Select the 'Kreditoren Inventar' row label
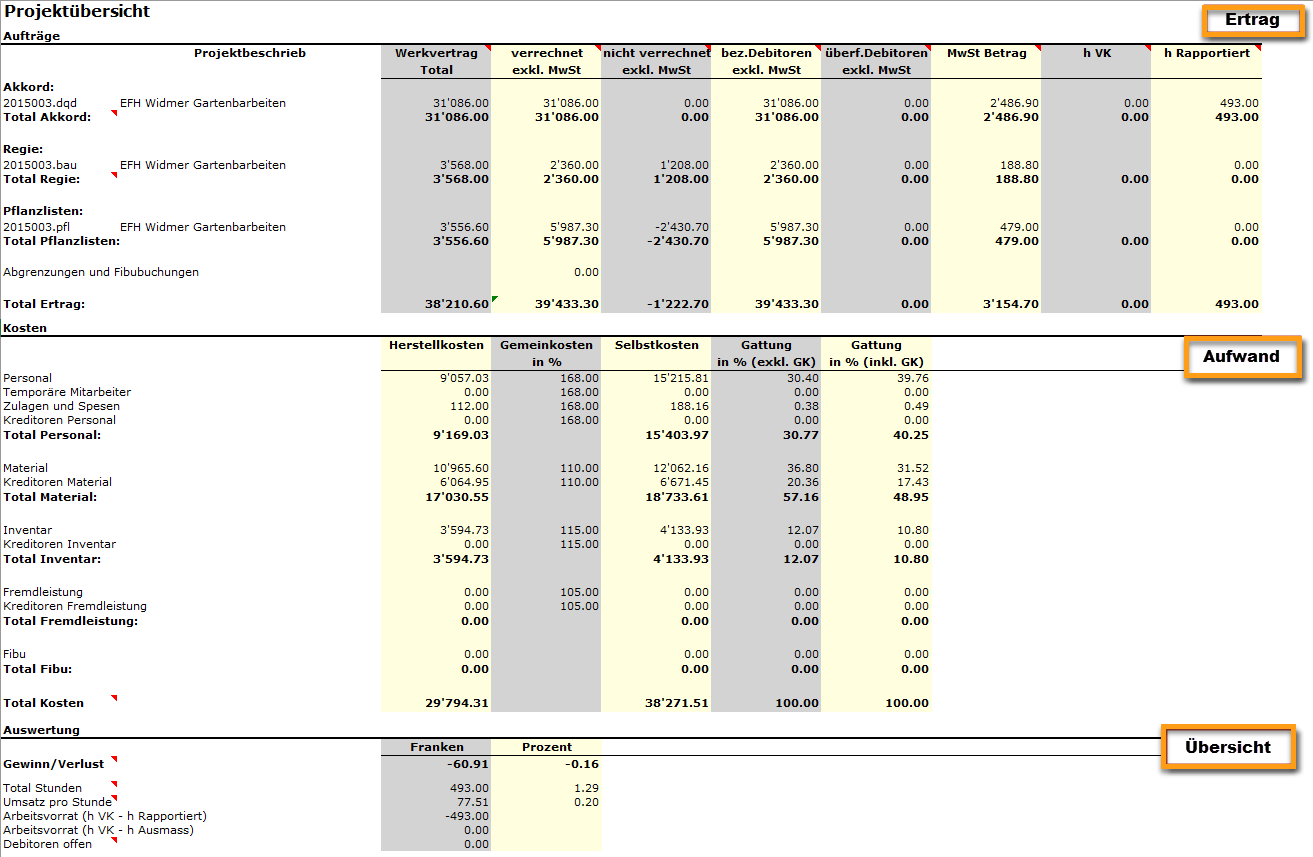The width and height of the screenshot is (1313, 857). tap(60, 544)
